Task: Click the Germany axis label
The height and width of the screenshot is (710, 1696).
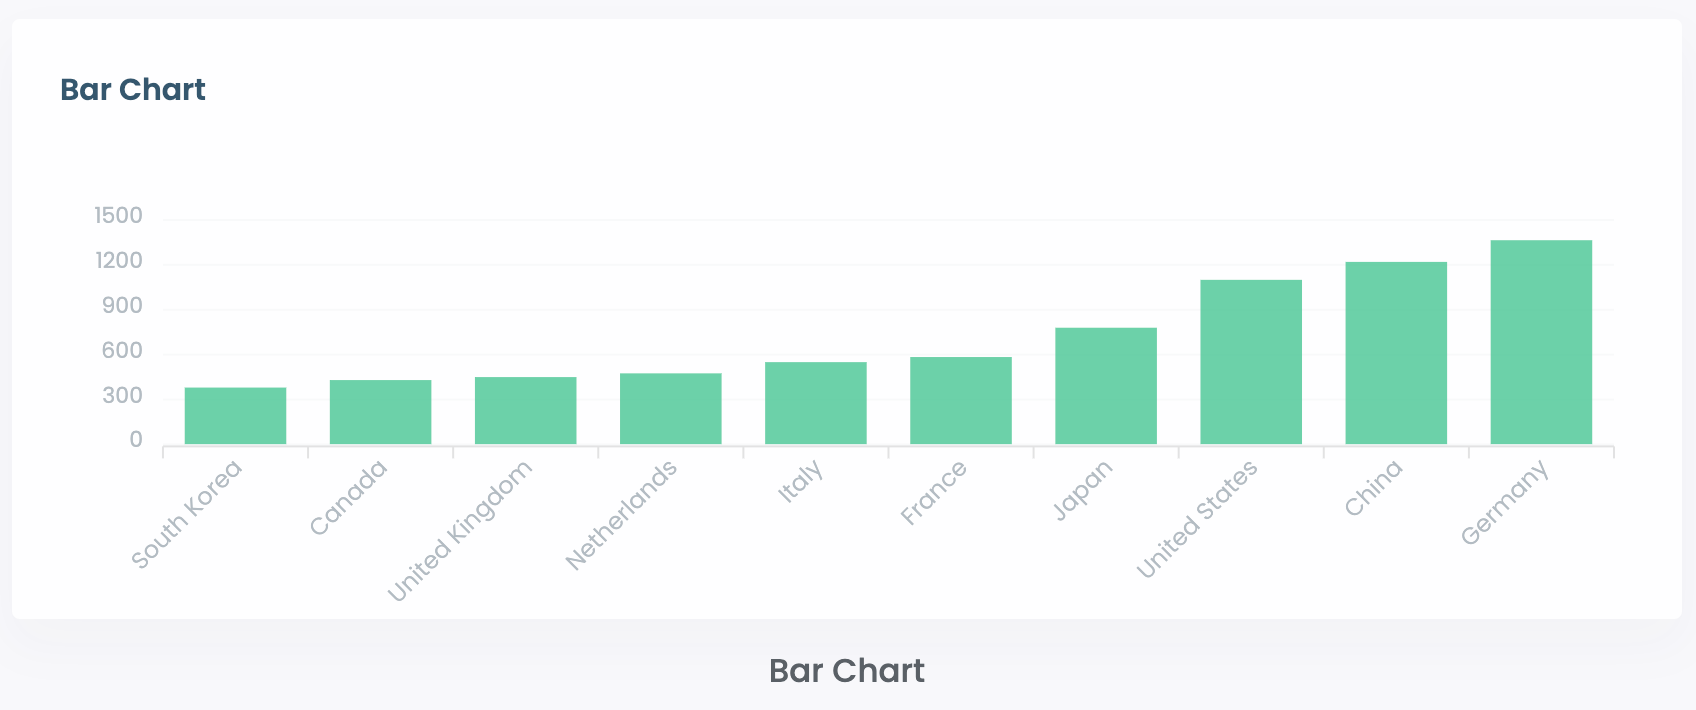Action: coord(1504,503)
